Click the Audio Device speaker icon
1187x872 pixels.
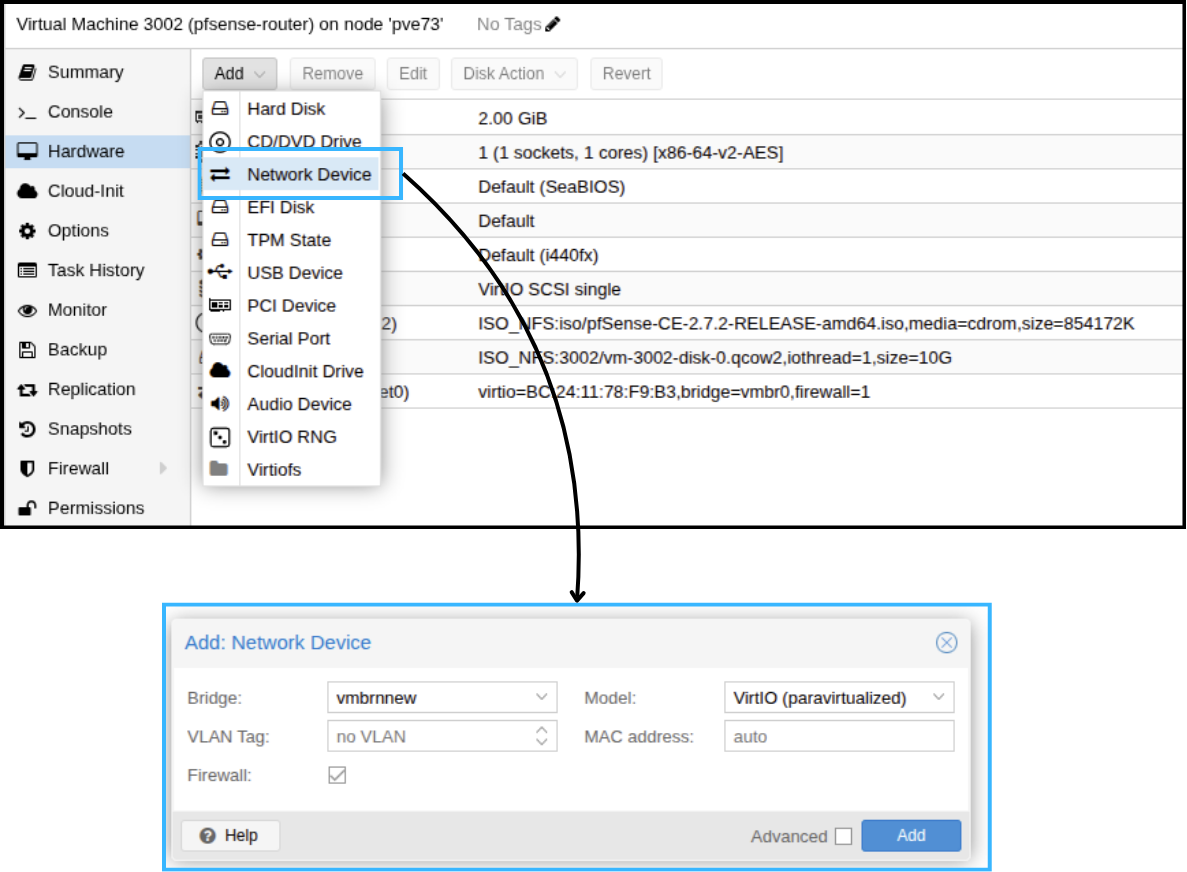tap(220, 404)
